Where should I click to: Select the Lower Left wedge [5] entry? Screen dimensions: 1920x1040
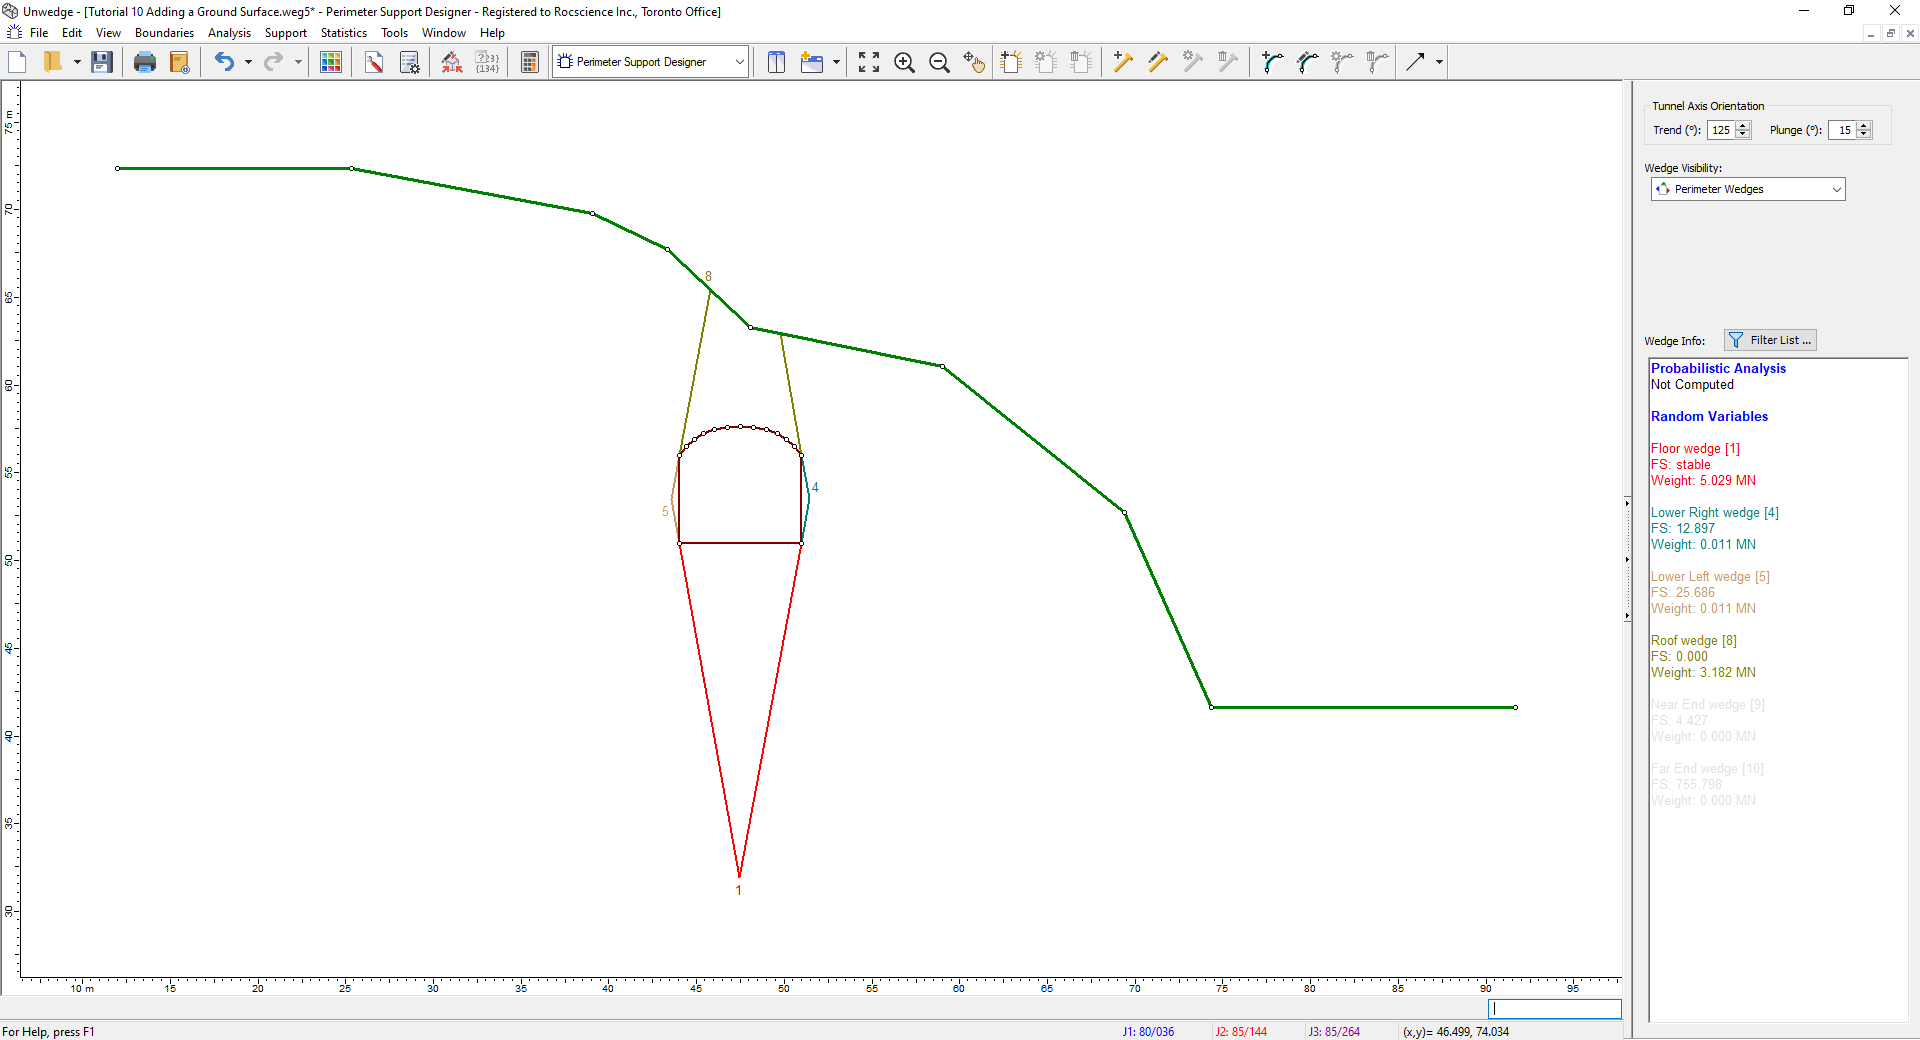point(1710,577)
